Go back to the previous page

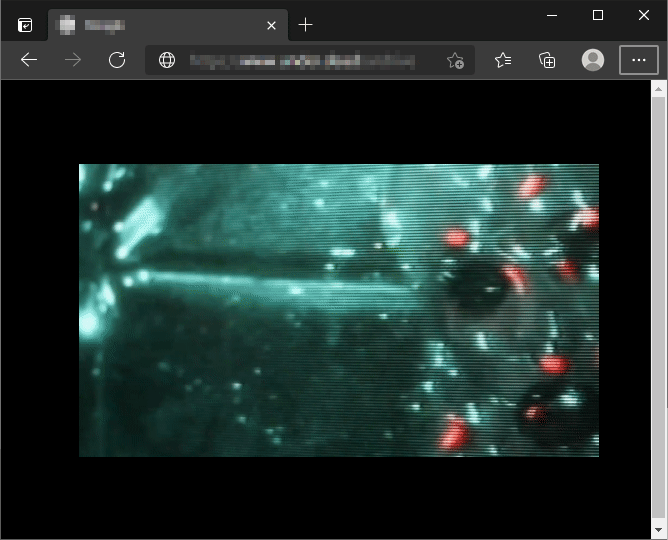[x=29, y=60]
